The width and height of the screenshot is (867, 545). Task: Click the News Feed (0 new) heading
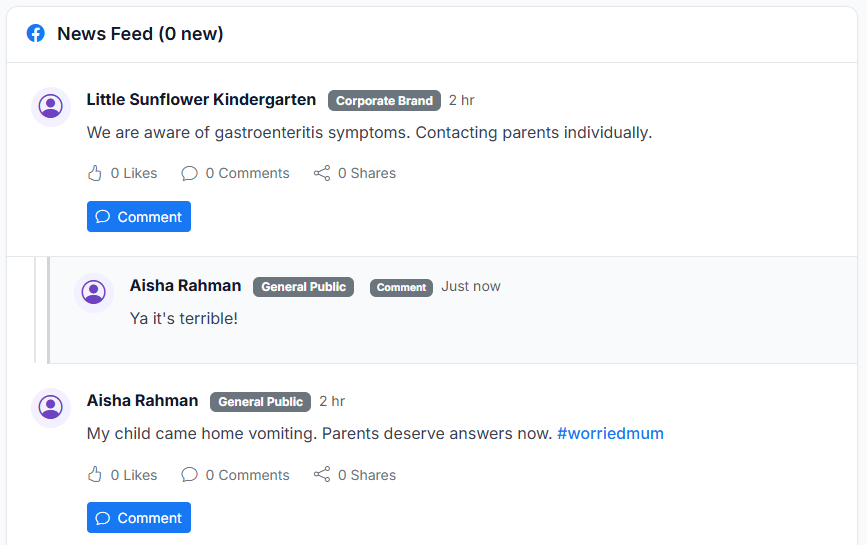[x=140, y=34]
